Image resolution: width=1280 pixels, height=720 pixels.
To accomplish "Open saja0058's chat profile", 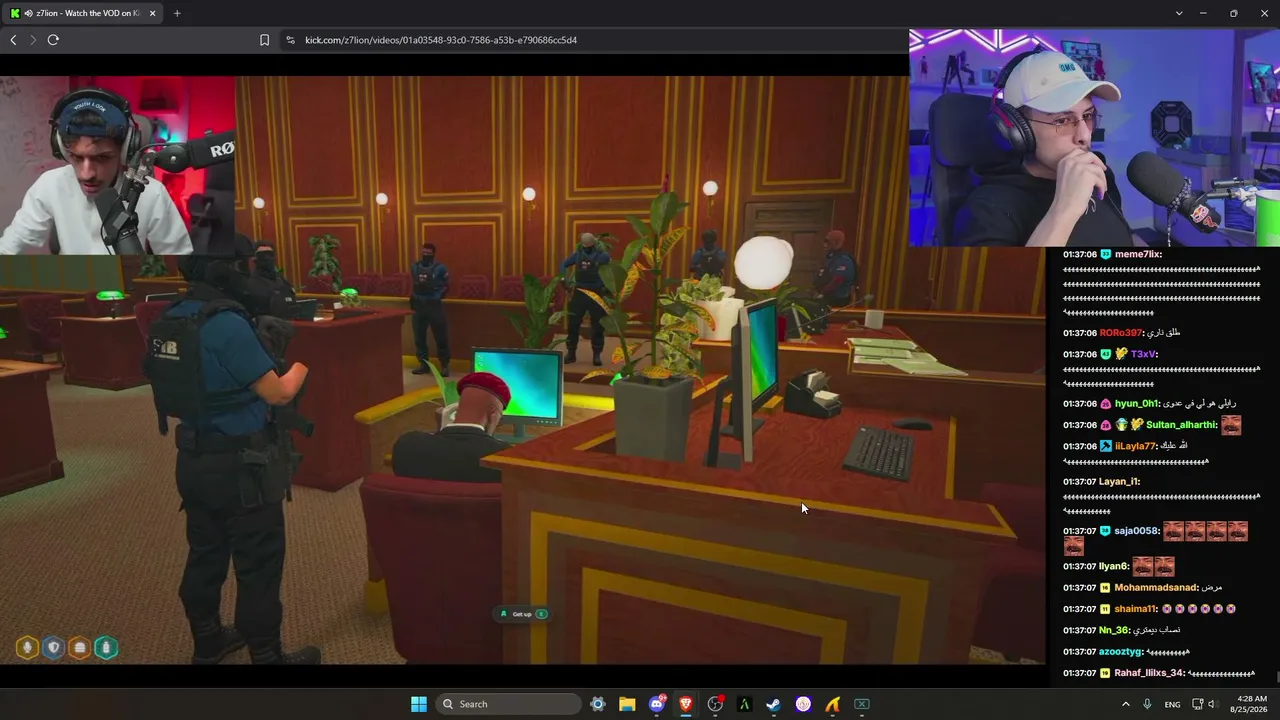I will click(1137, 531).
